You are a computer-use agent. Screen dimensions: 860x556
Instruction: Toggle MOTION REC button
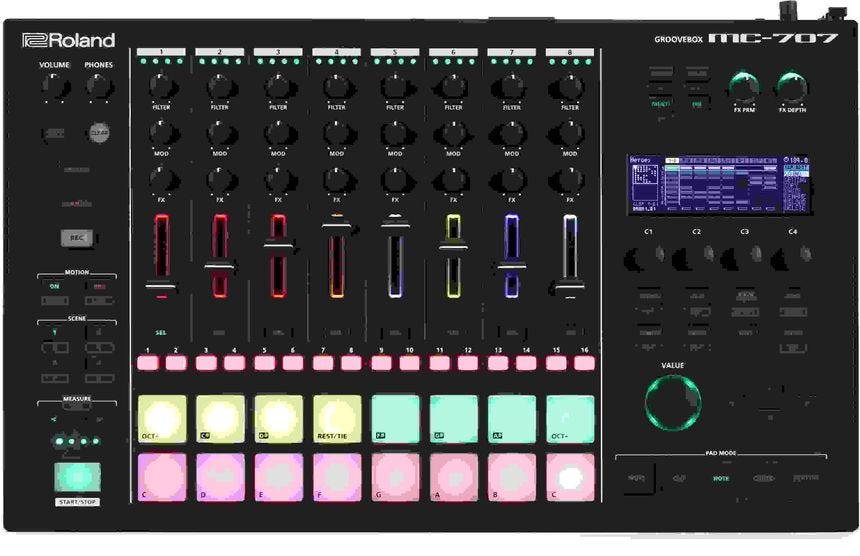tap(99, 286)
